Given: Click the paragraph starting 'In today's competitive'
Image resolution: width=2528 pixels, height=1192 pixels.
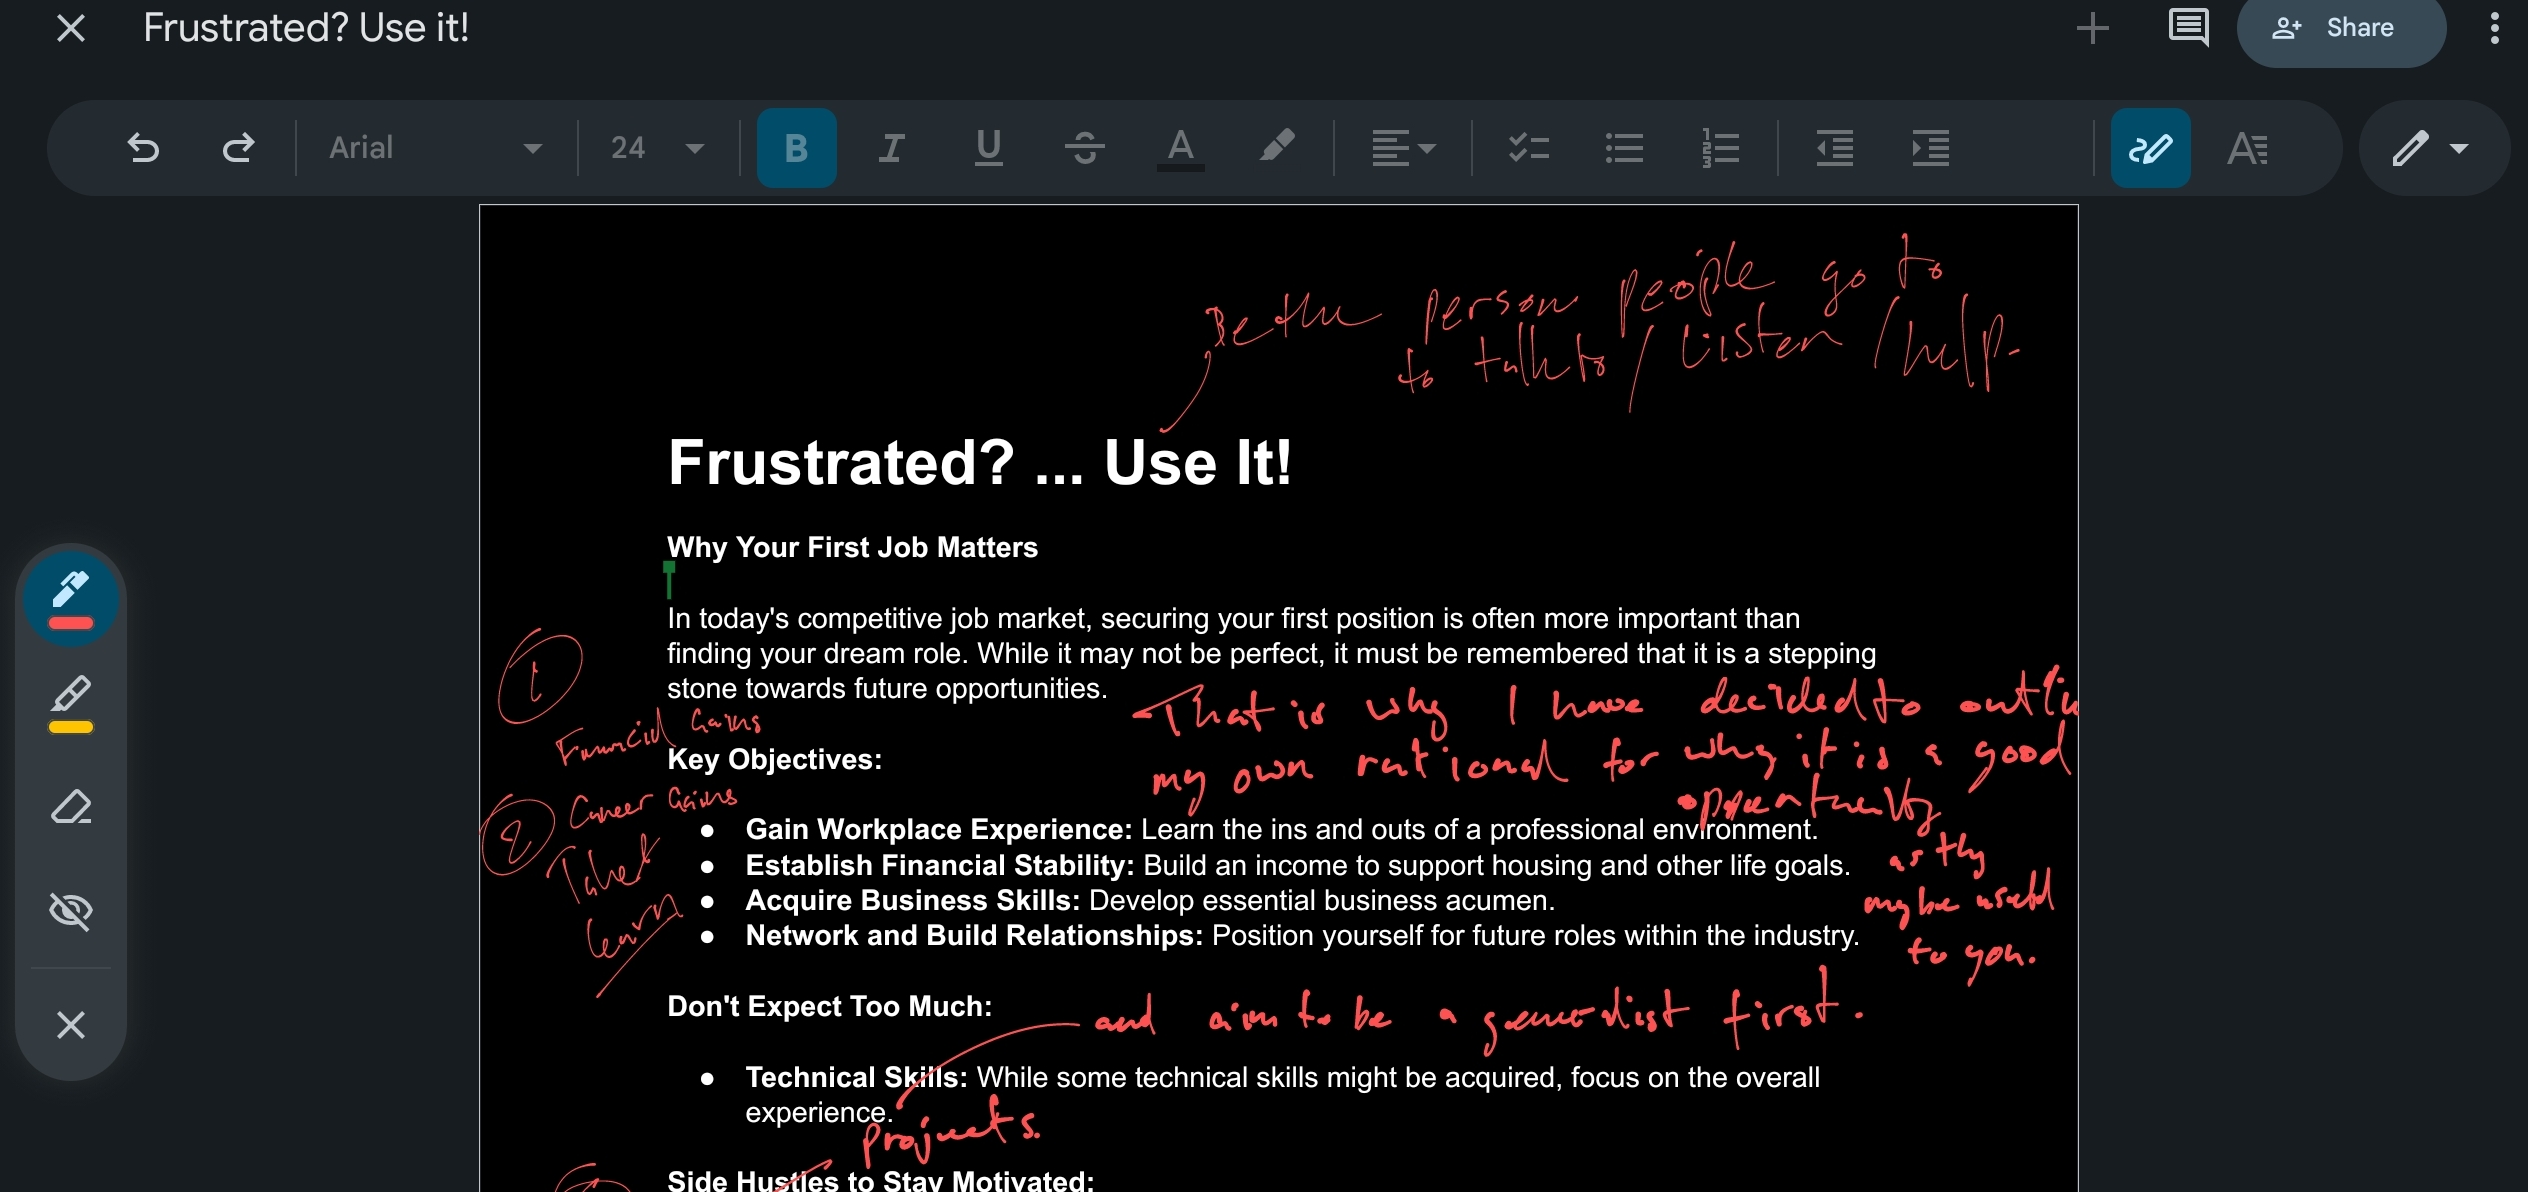Looking at the screenshot, I should click(x=1271, y=653).
